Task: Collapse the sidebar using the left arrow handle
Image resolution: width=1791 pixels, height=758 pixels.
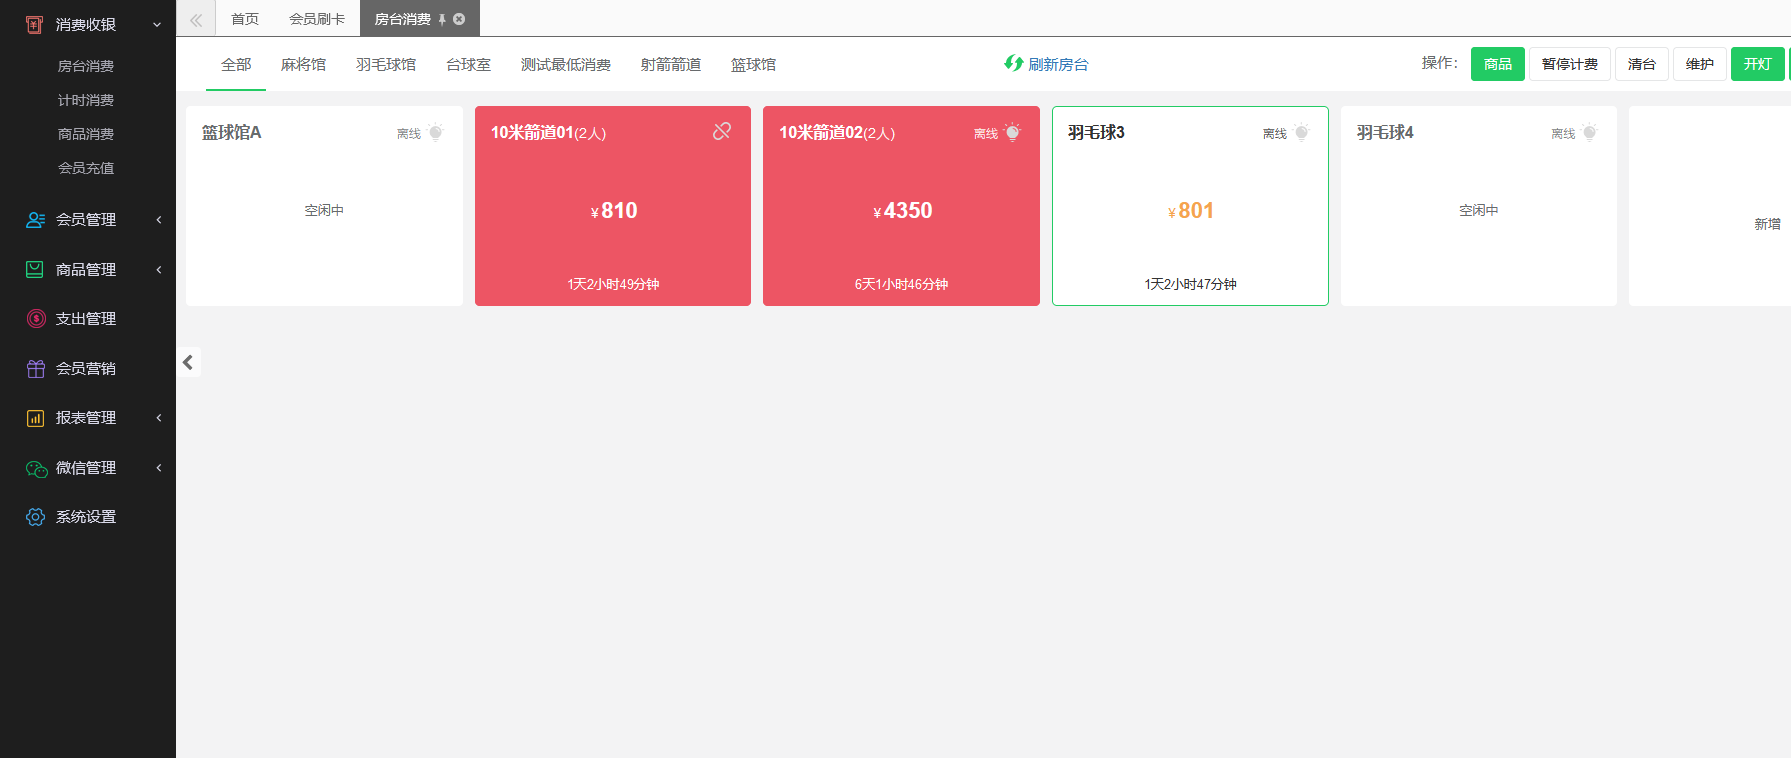Action: tap(188, 362)
